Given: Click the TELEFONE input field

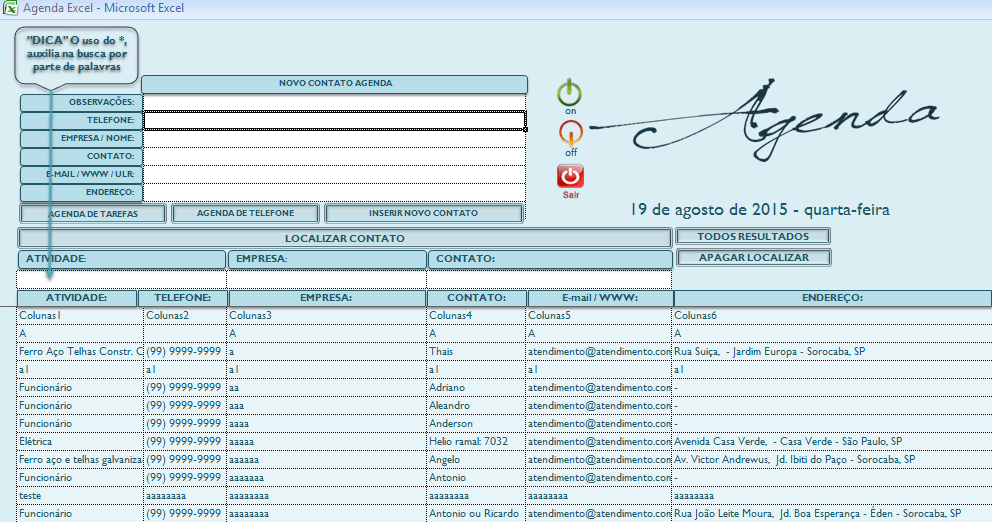Looking at the screenshot, I should (x=335, y=120).
